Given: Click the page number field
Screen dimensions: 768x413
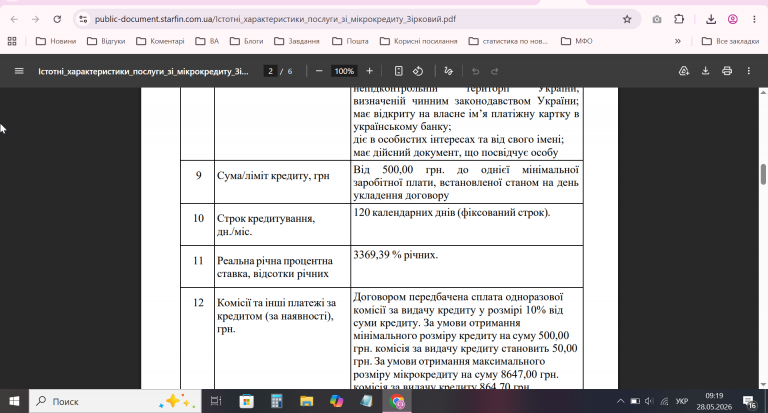Looking at the screenshot, I should 270,71.
